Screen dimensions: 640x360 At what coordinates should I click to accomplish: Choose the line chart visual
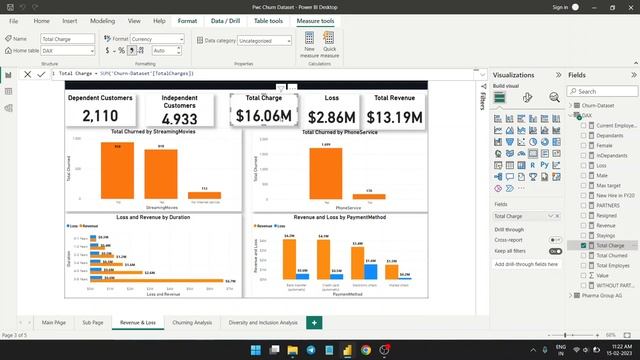coord(498,130)
